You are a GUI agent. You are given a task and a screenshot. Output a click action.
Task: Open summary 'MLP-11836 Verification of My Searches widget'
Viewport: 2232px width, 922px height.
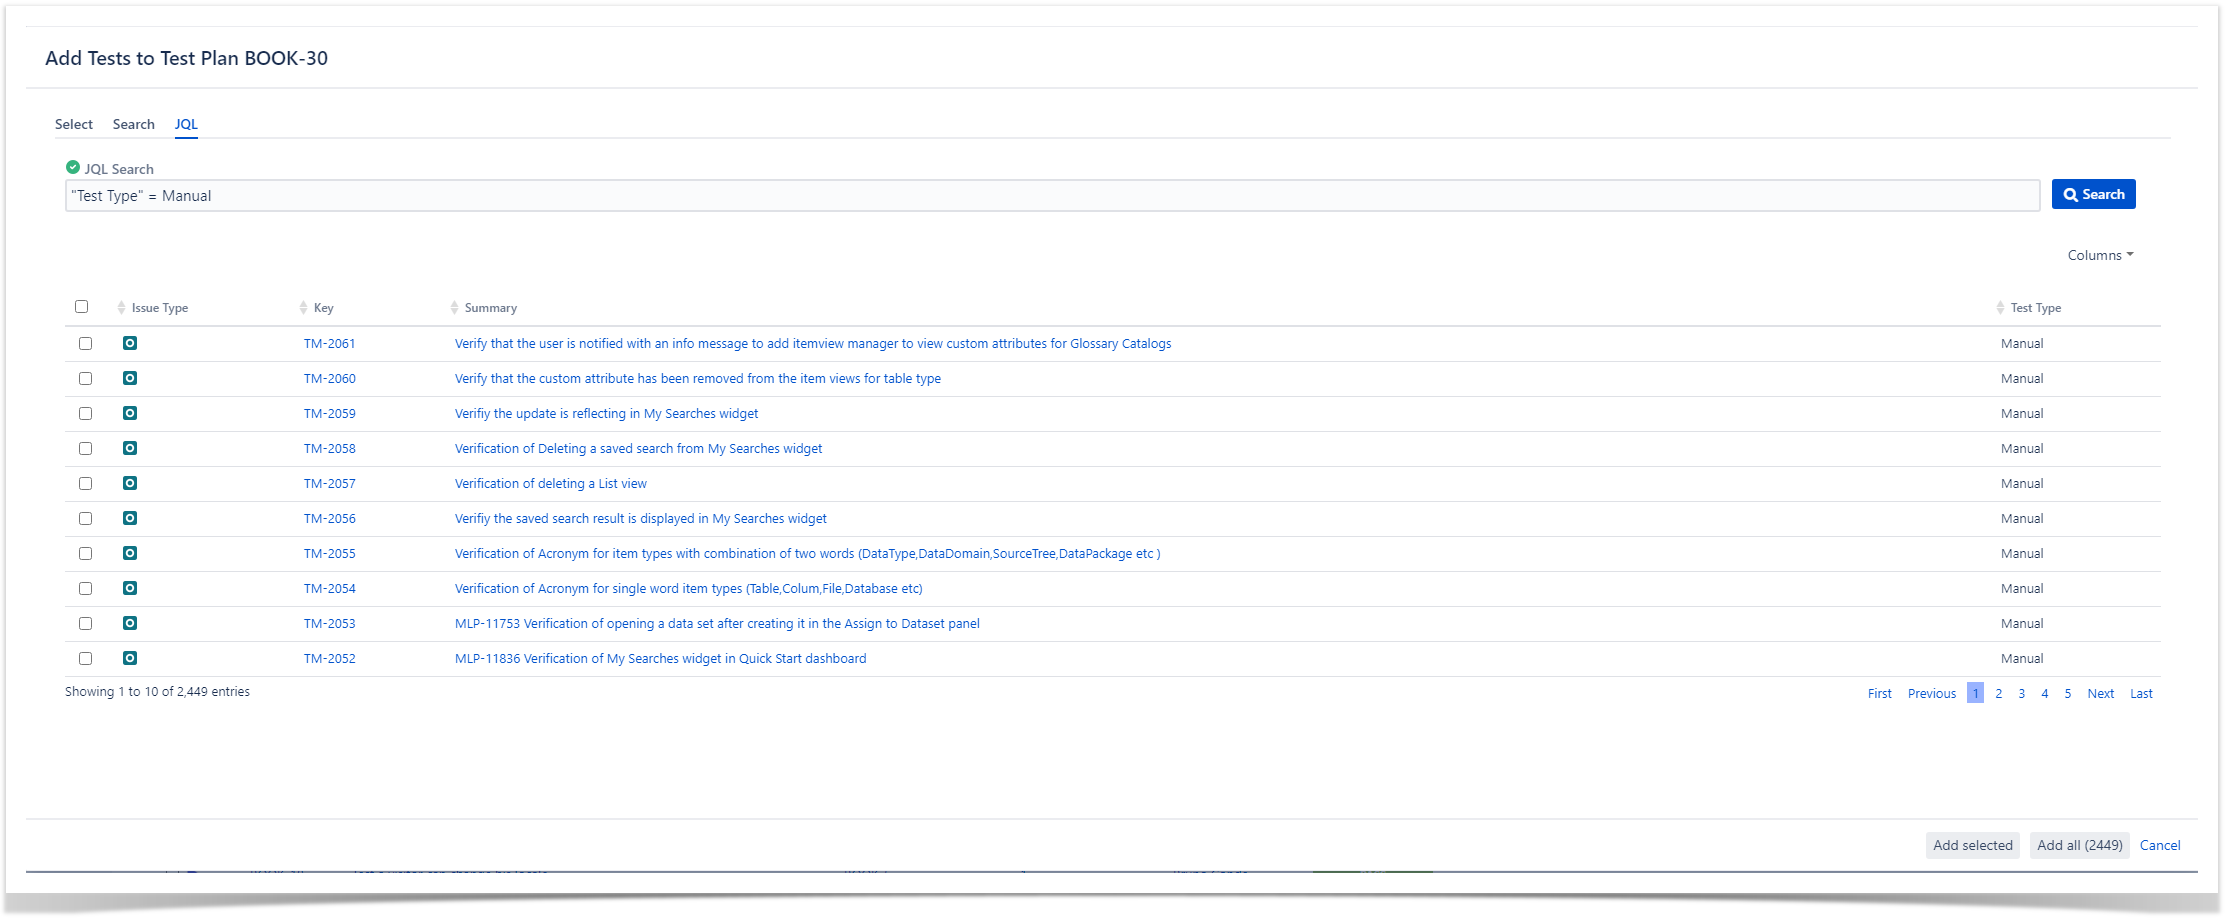(661, 658)
